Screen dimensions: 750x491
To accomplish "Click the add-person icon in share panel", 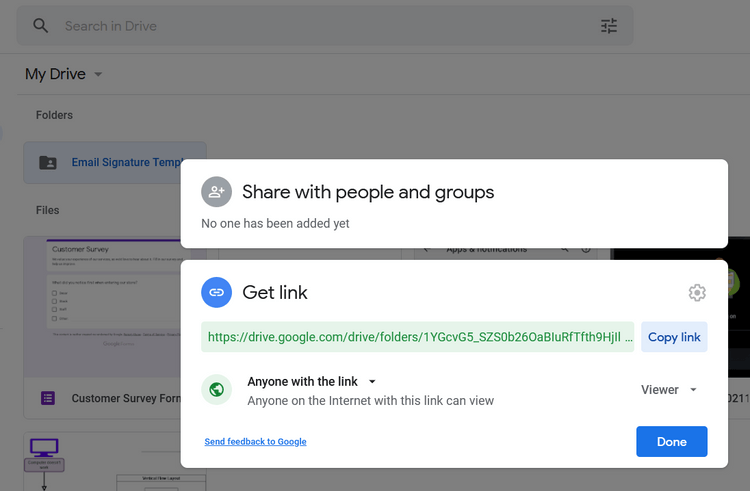I will click(216, 192).
